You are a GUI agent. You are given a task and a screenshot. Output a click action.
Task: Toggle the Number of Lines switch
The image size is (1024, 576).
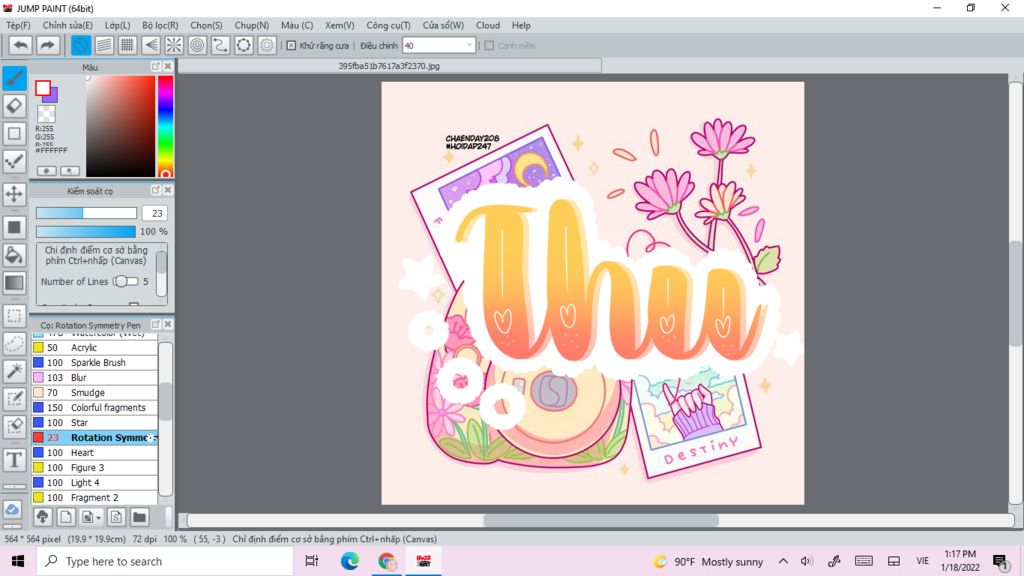125,281
